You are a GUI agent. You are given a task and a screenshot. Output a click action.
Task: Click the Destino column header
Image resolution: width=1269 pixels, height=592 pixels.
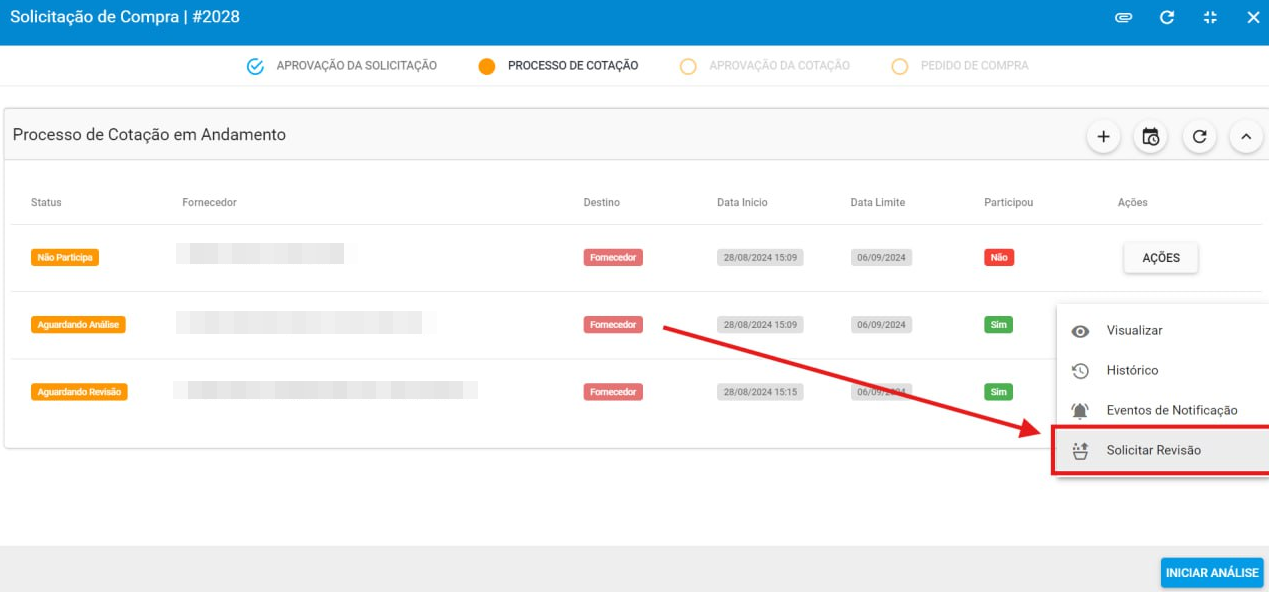pyautogui.click(x=602, y=202)
